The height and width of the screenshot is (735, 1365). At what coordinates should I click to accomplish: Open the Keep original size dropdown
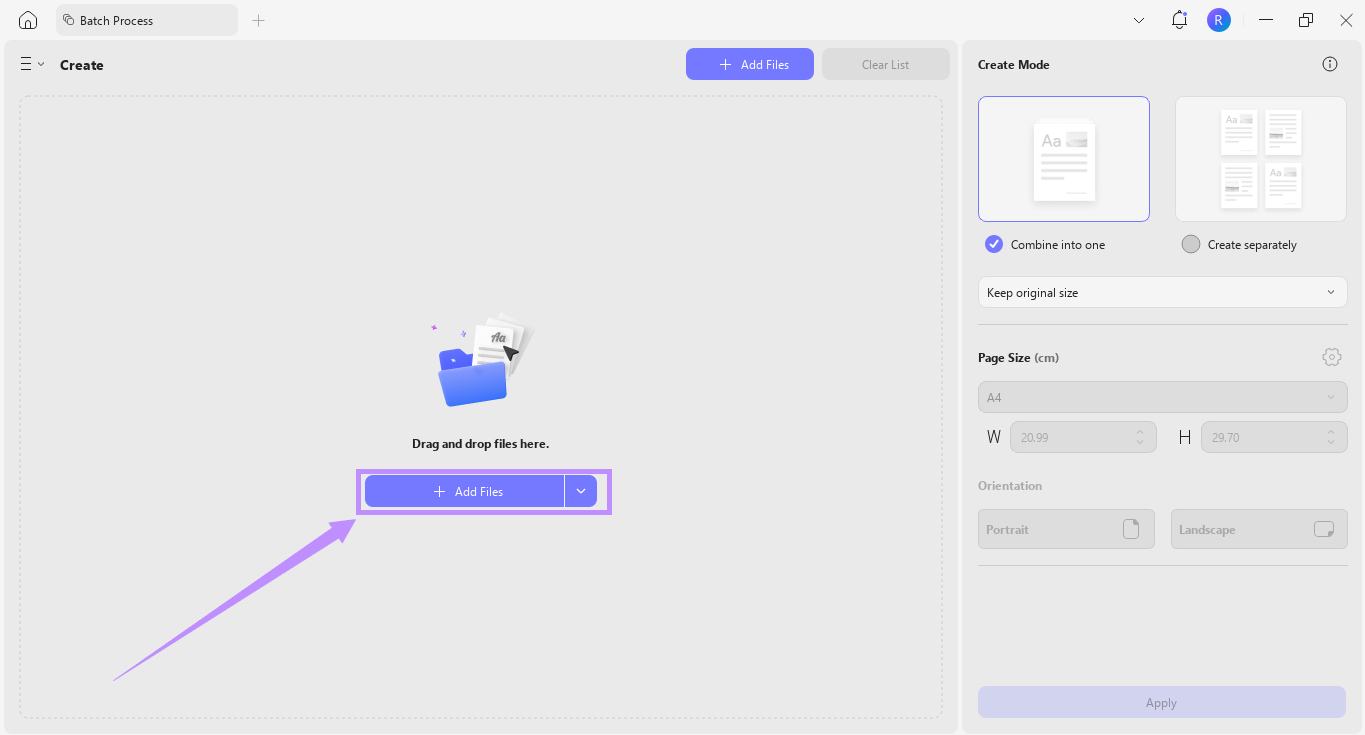point(1161,292)
